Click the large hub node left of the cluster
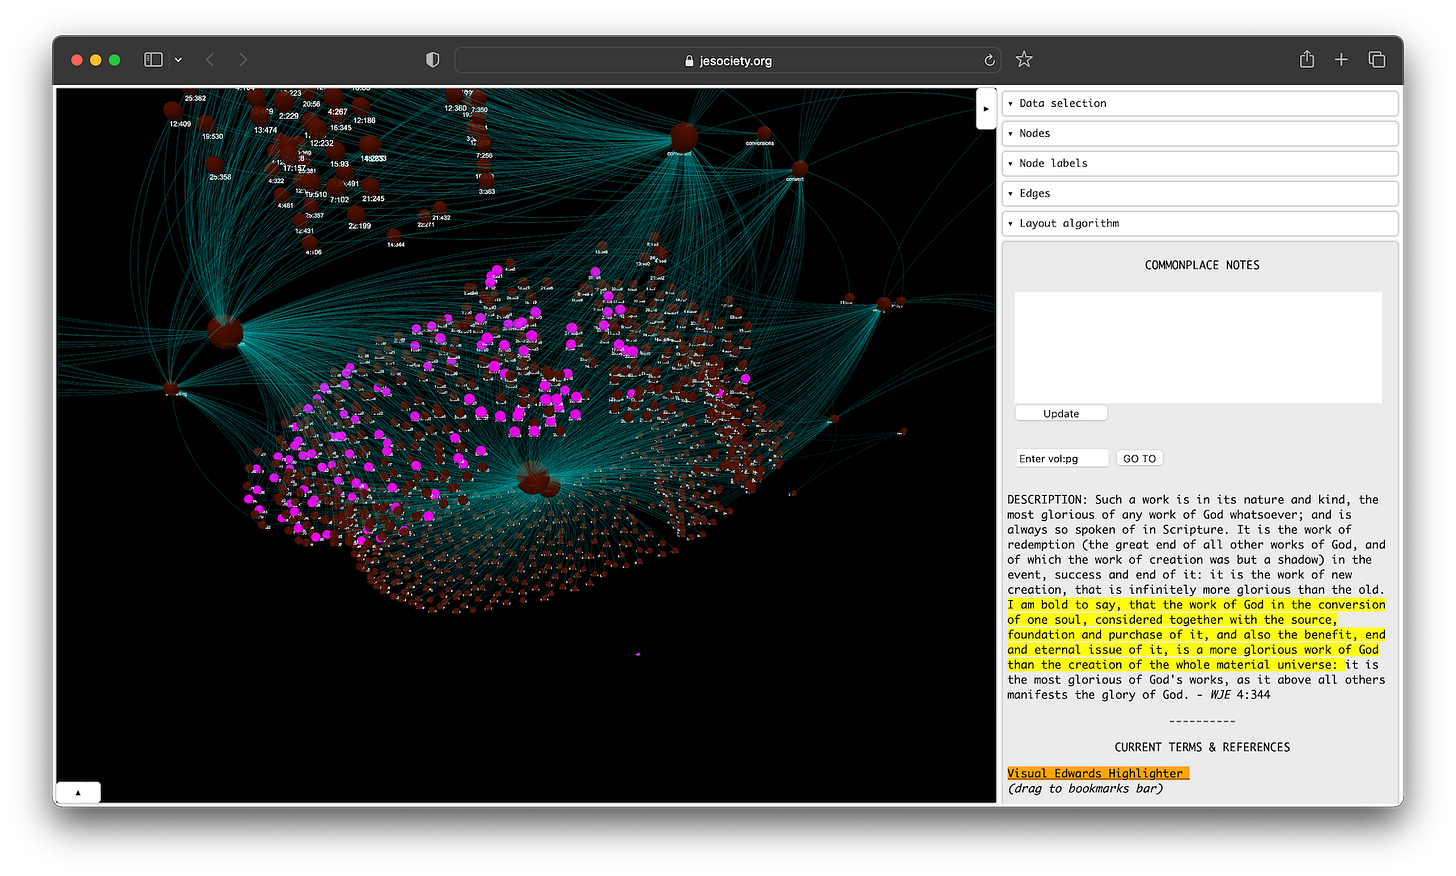This screenshot has height=876, width=1456. tap(225, 331)
